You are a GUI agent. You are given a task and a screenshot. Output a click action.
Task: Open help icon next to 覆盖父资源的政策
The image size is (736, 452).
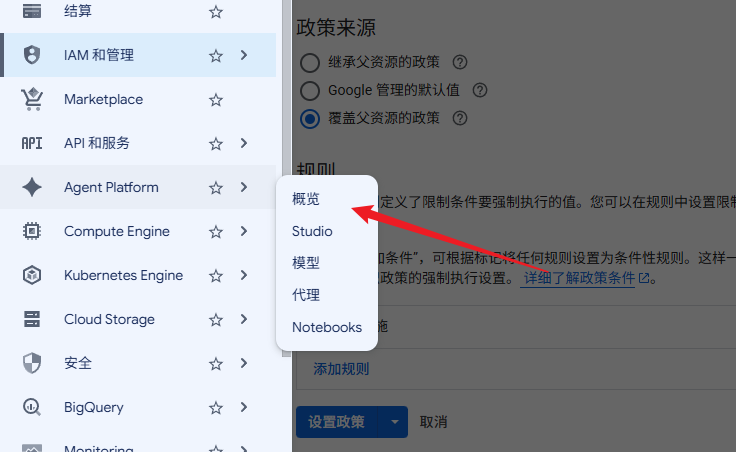(460, 118)
